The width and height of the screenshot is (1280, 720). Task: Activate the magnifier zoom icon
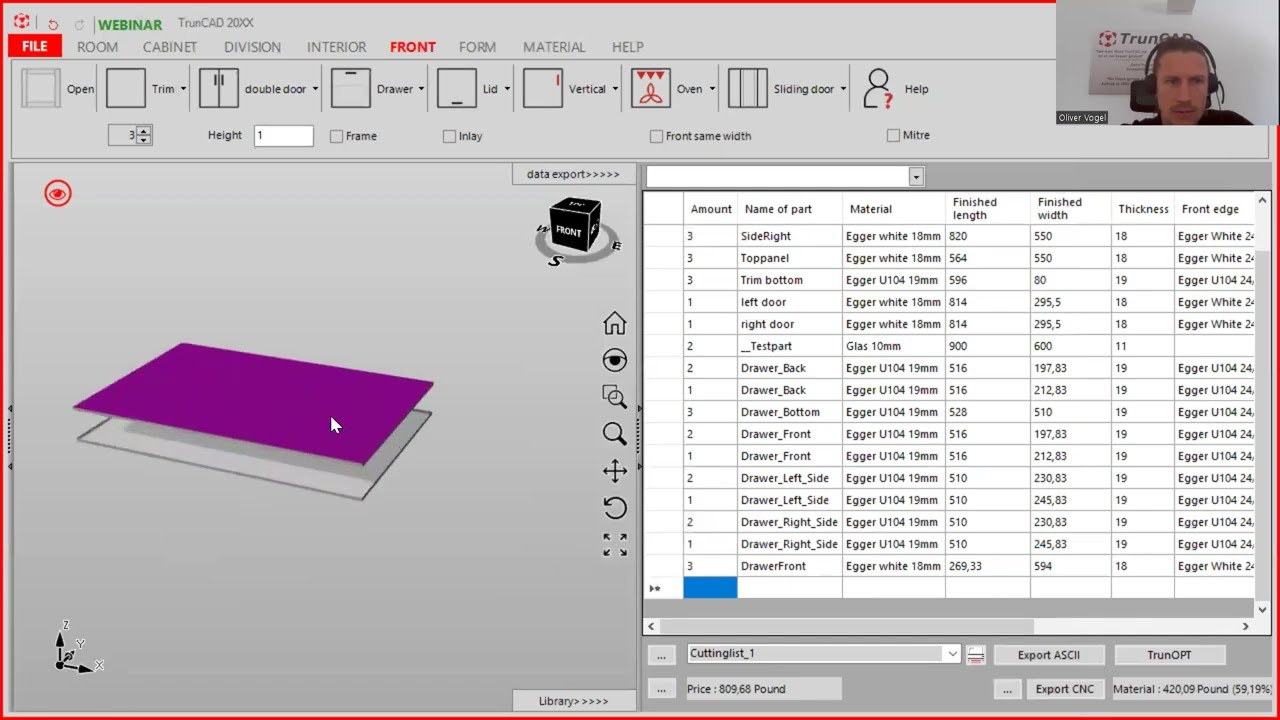tap(614, 433)
